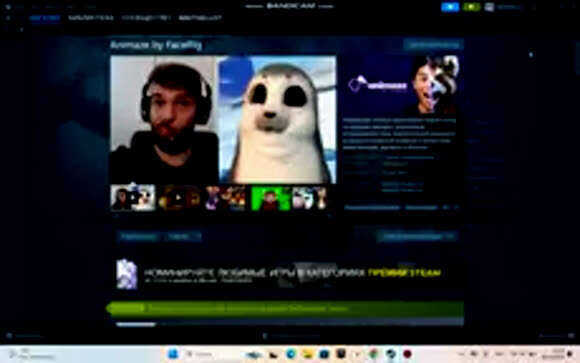The width and height of the screenshot is (580, 363).
Task: Open the Library tab next to Store
Action: point(91,18)
